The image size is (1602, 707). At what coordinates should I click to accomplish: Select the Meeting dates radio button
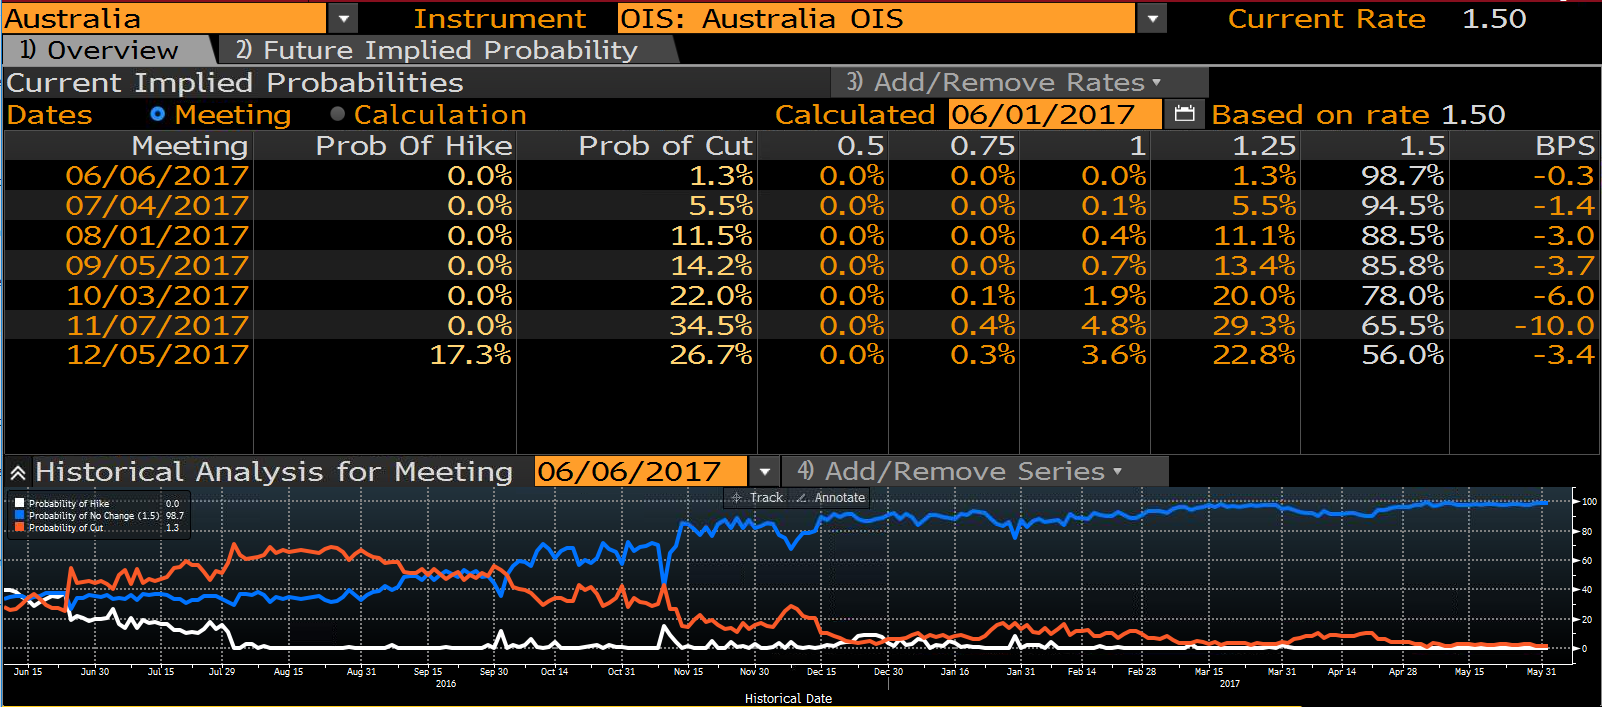coord(157,114)
